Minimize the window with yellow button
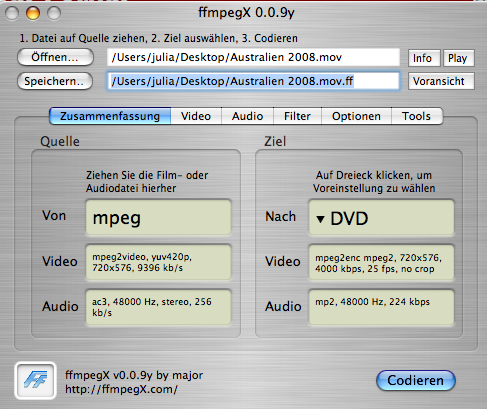The width and height of the screenshot is (487, 409). [x=33, y=13]
